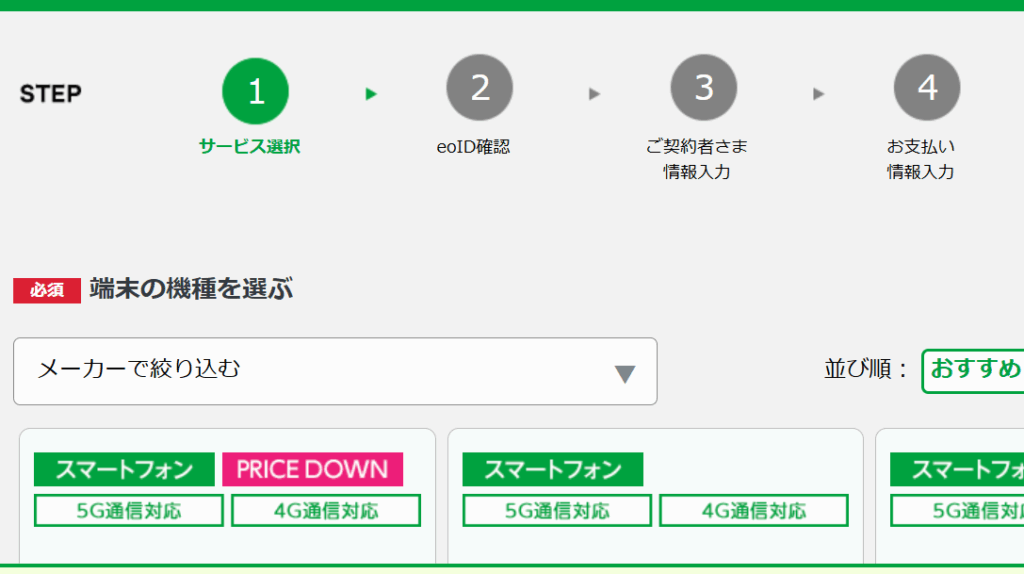Click first card's スマートフォン tag

124,469
